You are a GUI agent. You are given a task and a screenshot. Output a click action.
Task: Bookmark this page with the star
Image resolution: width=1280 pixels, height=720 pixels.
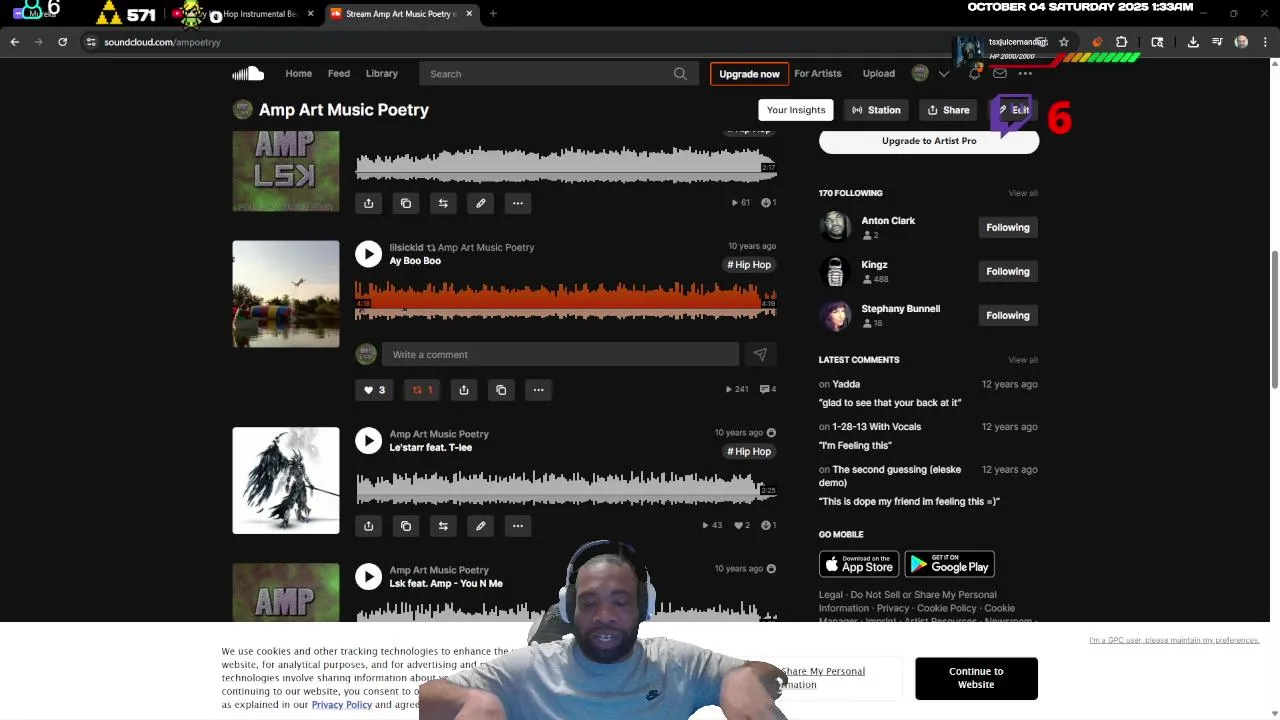tap(1064, 42)
